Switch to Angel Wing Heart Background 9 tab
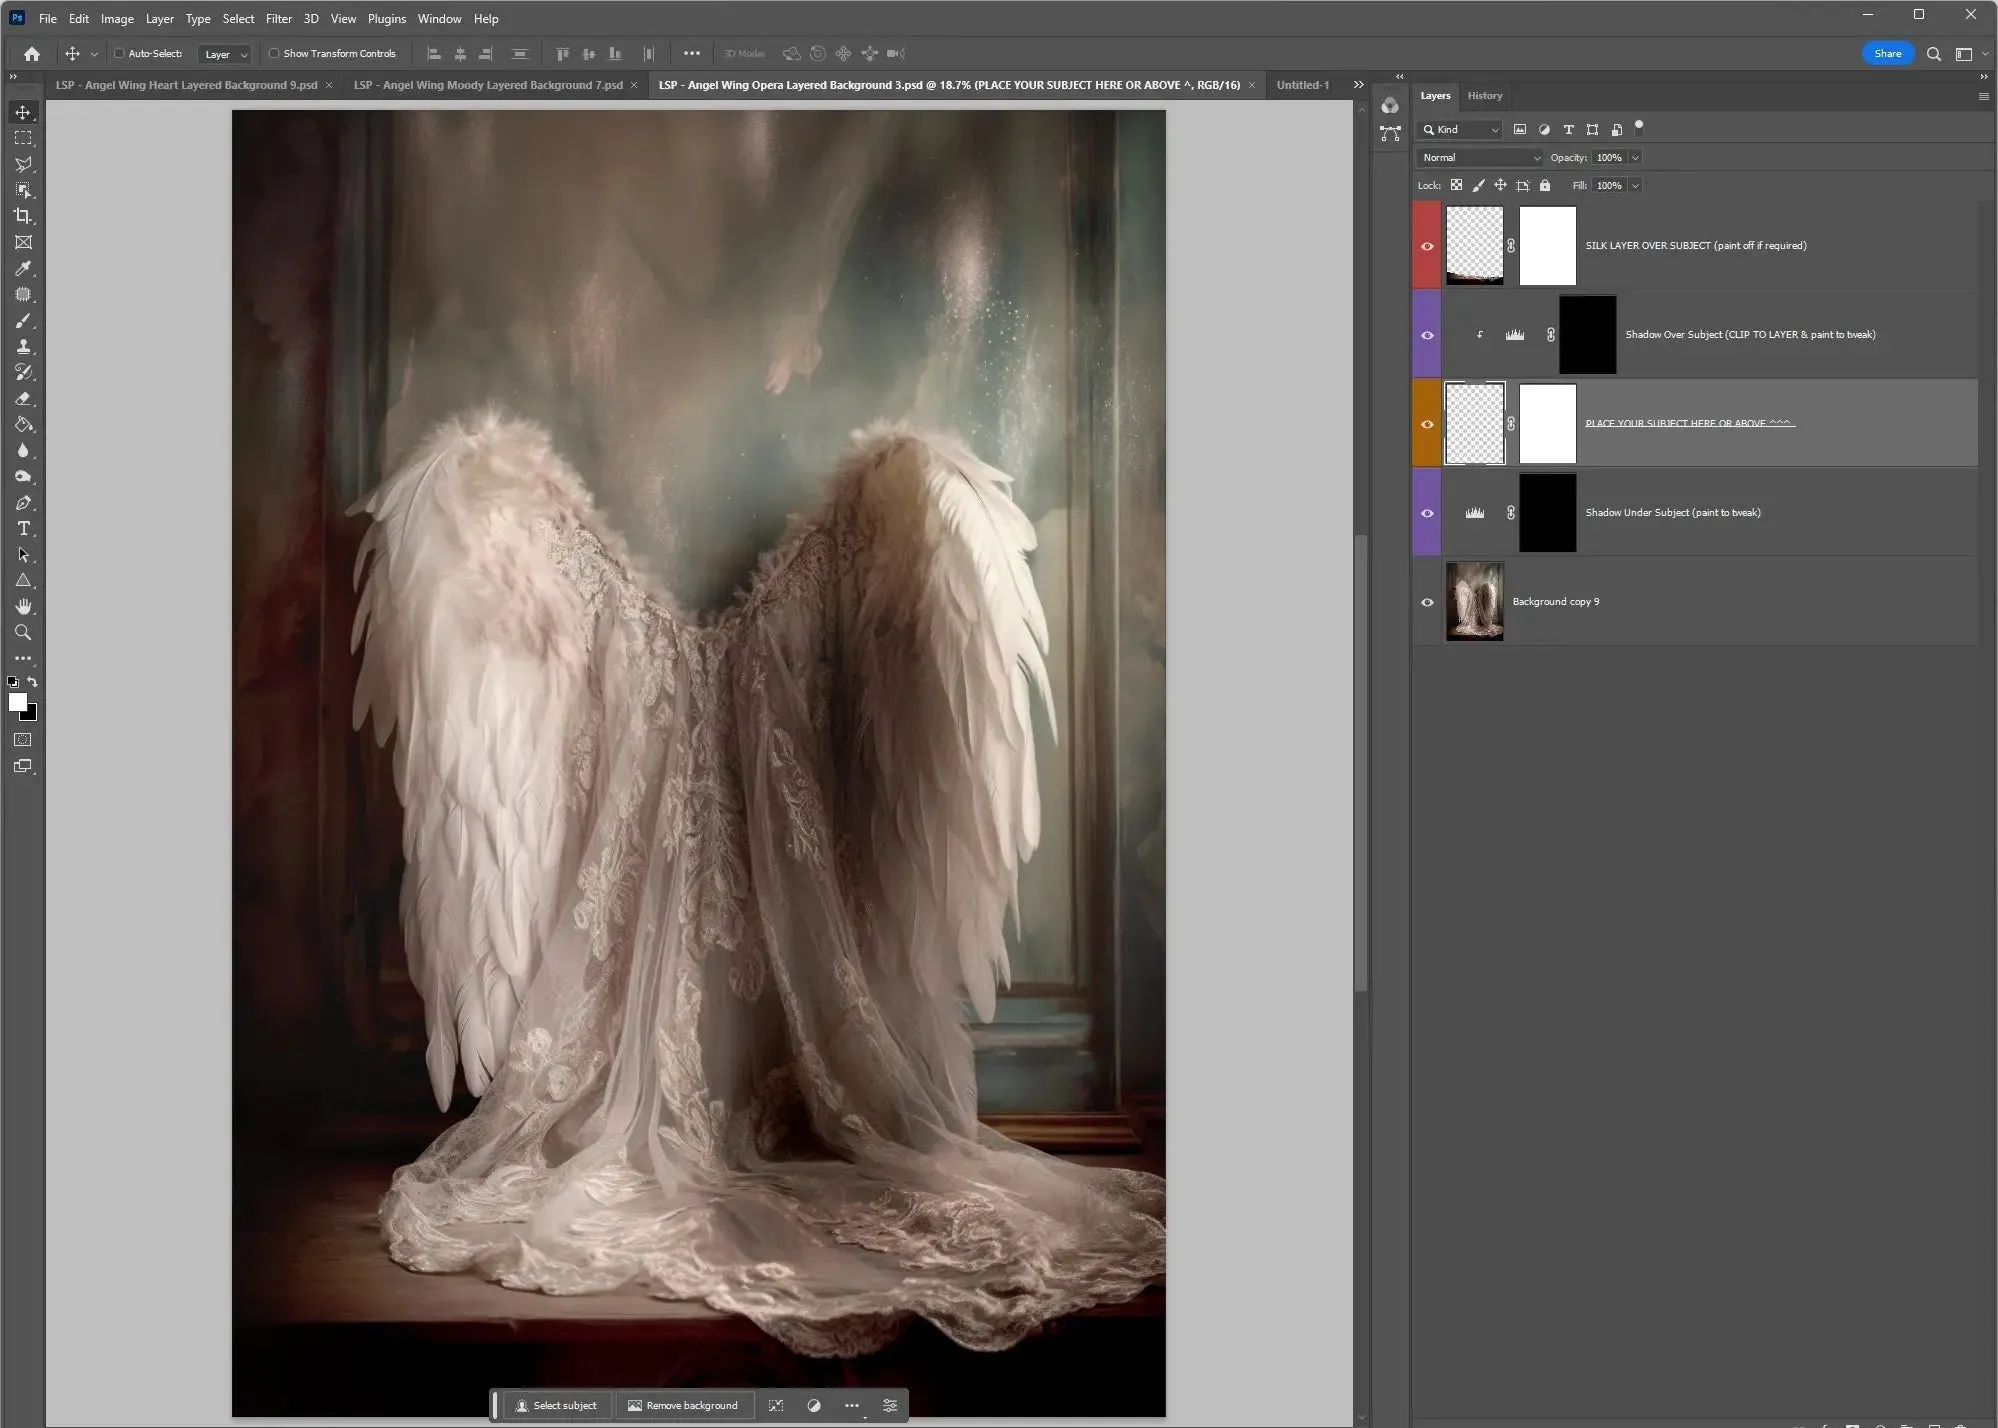Screen dimensions: 1998x1428 point(186,85)
